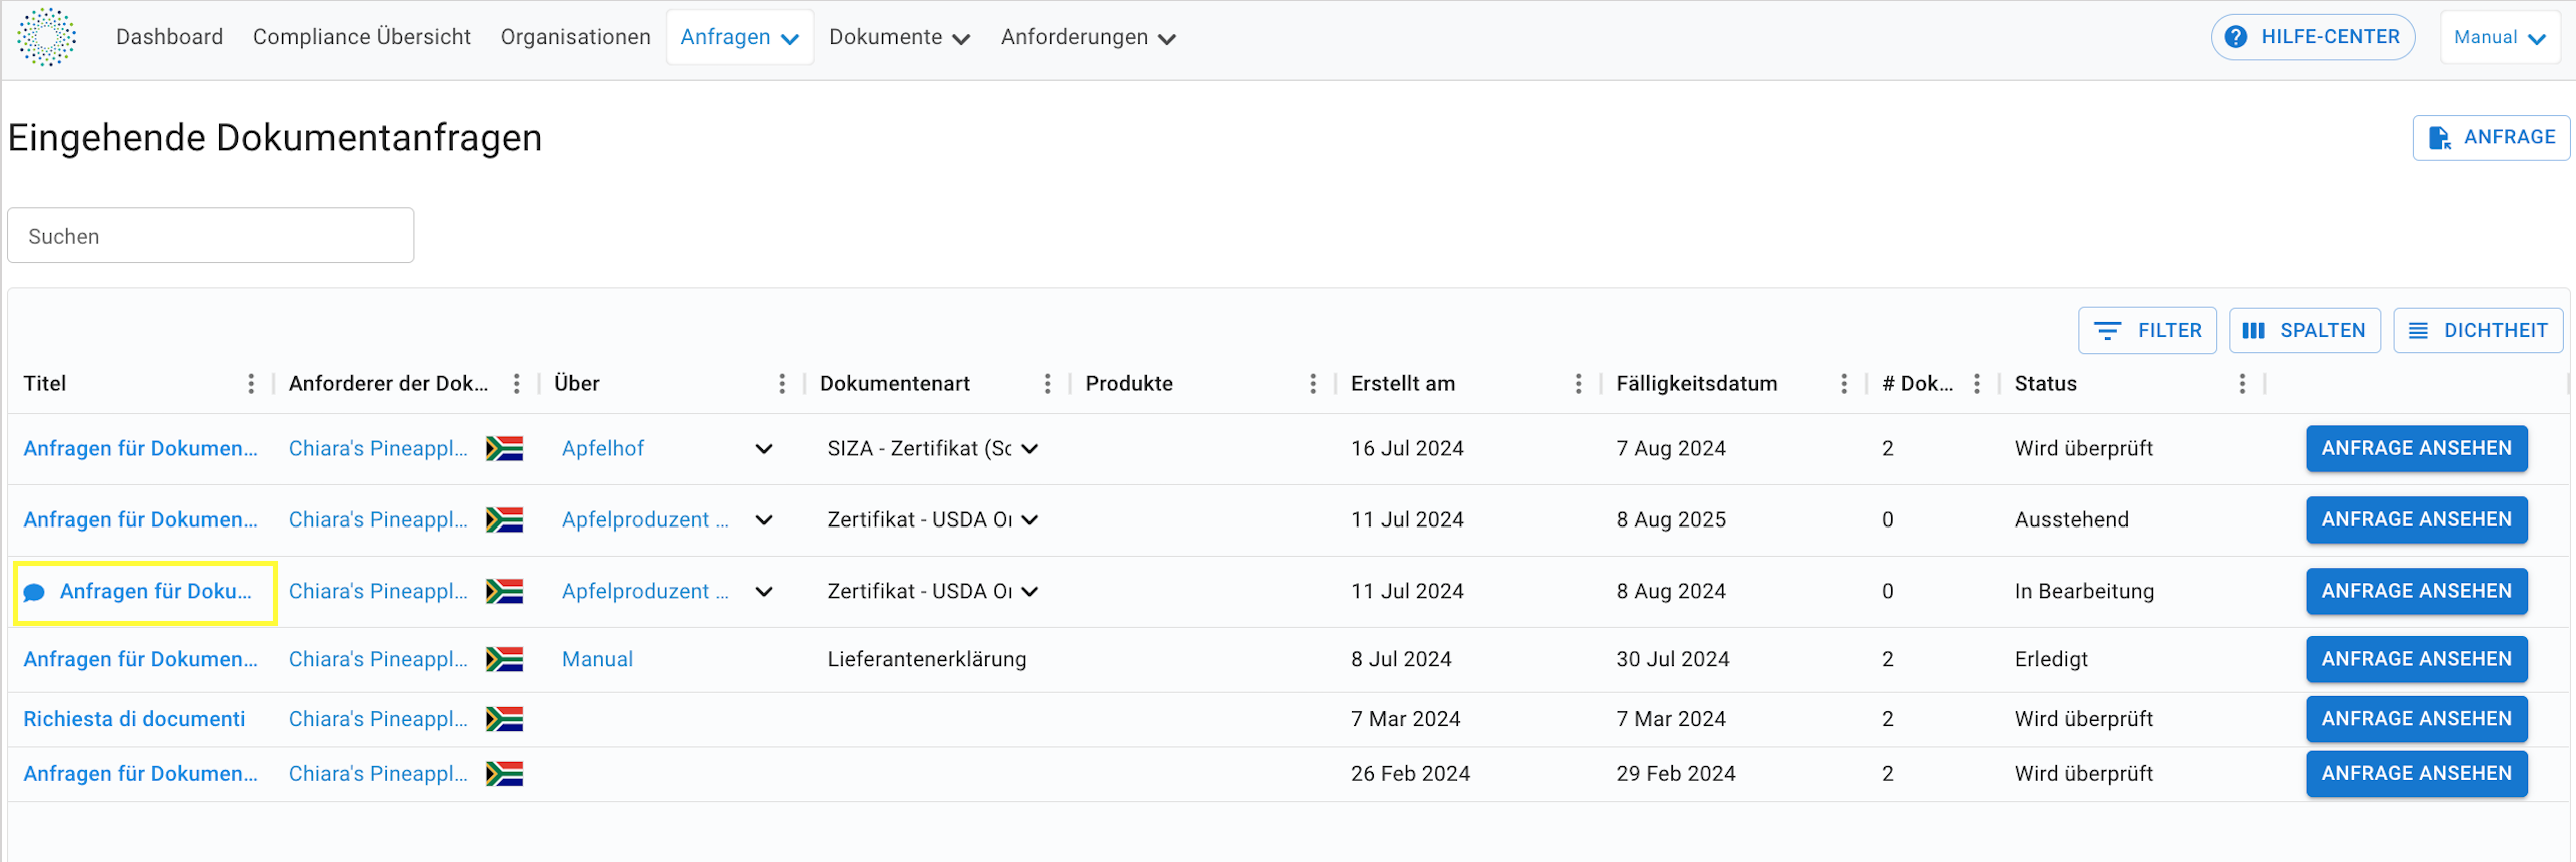Click the 26 Feb 2024 created date

pos(1410,775)
